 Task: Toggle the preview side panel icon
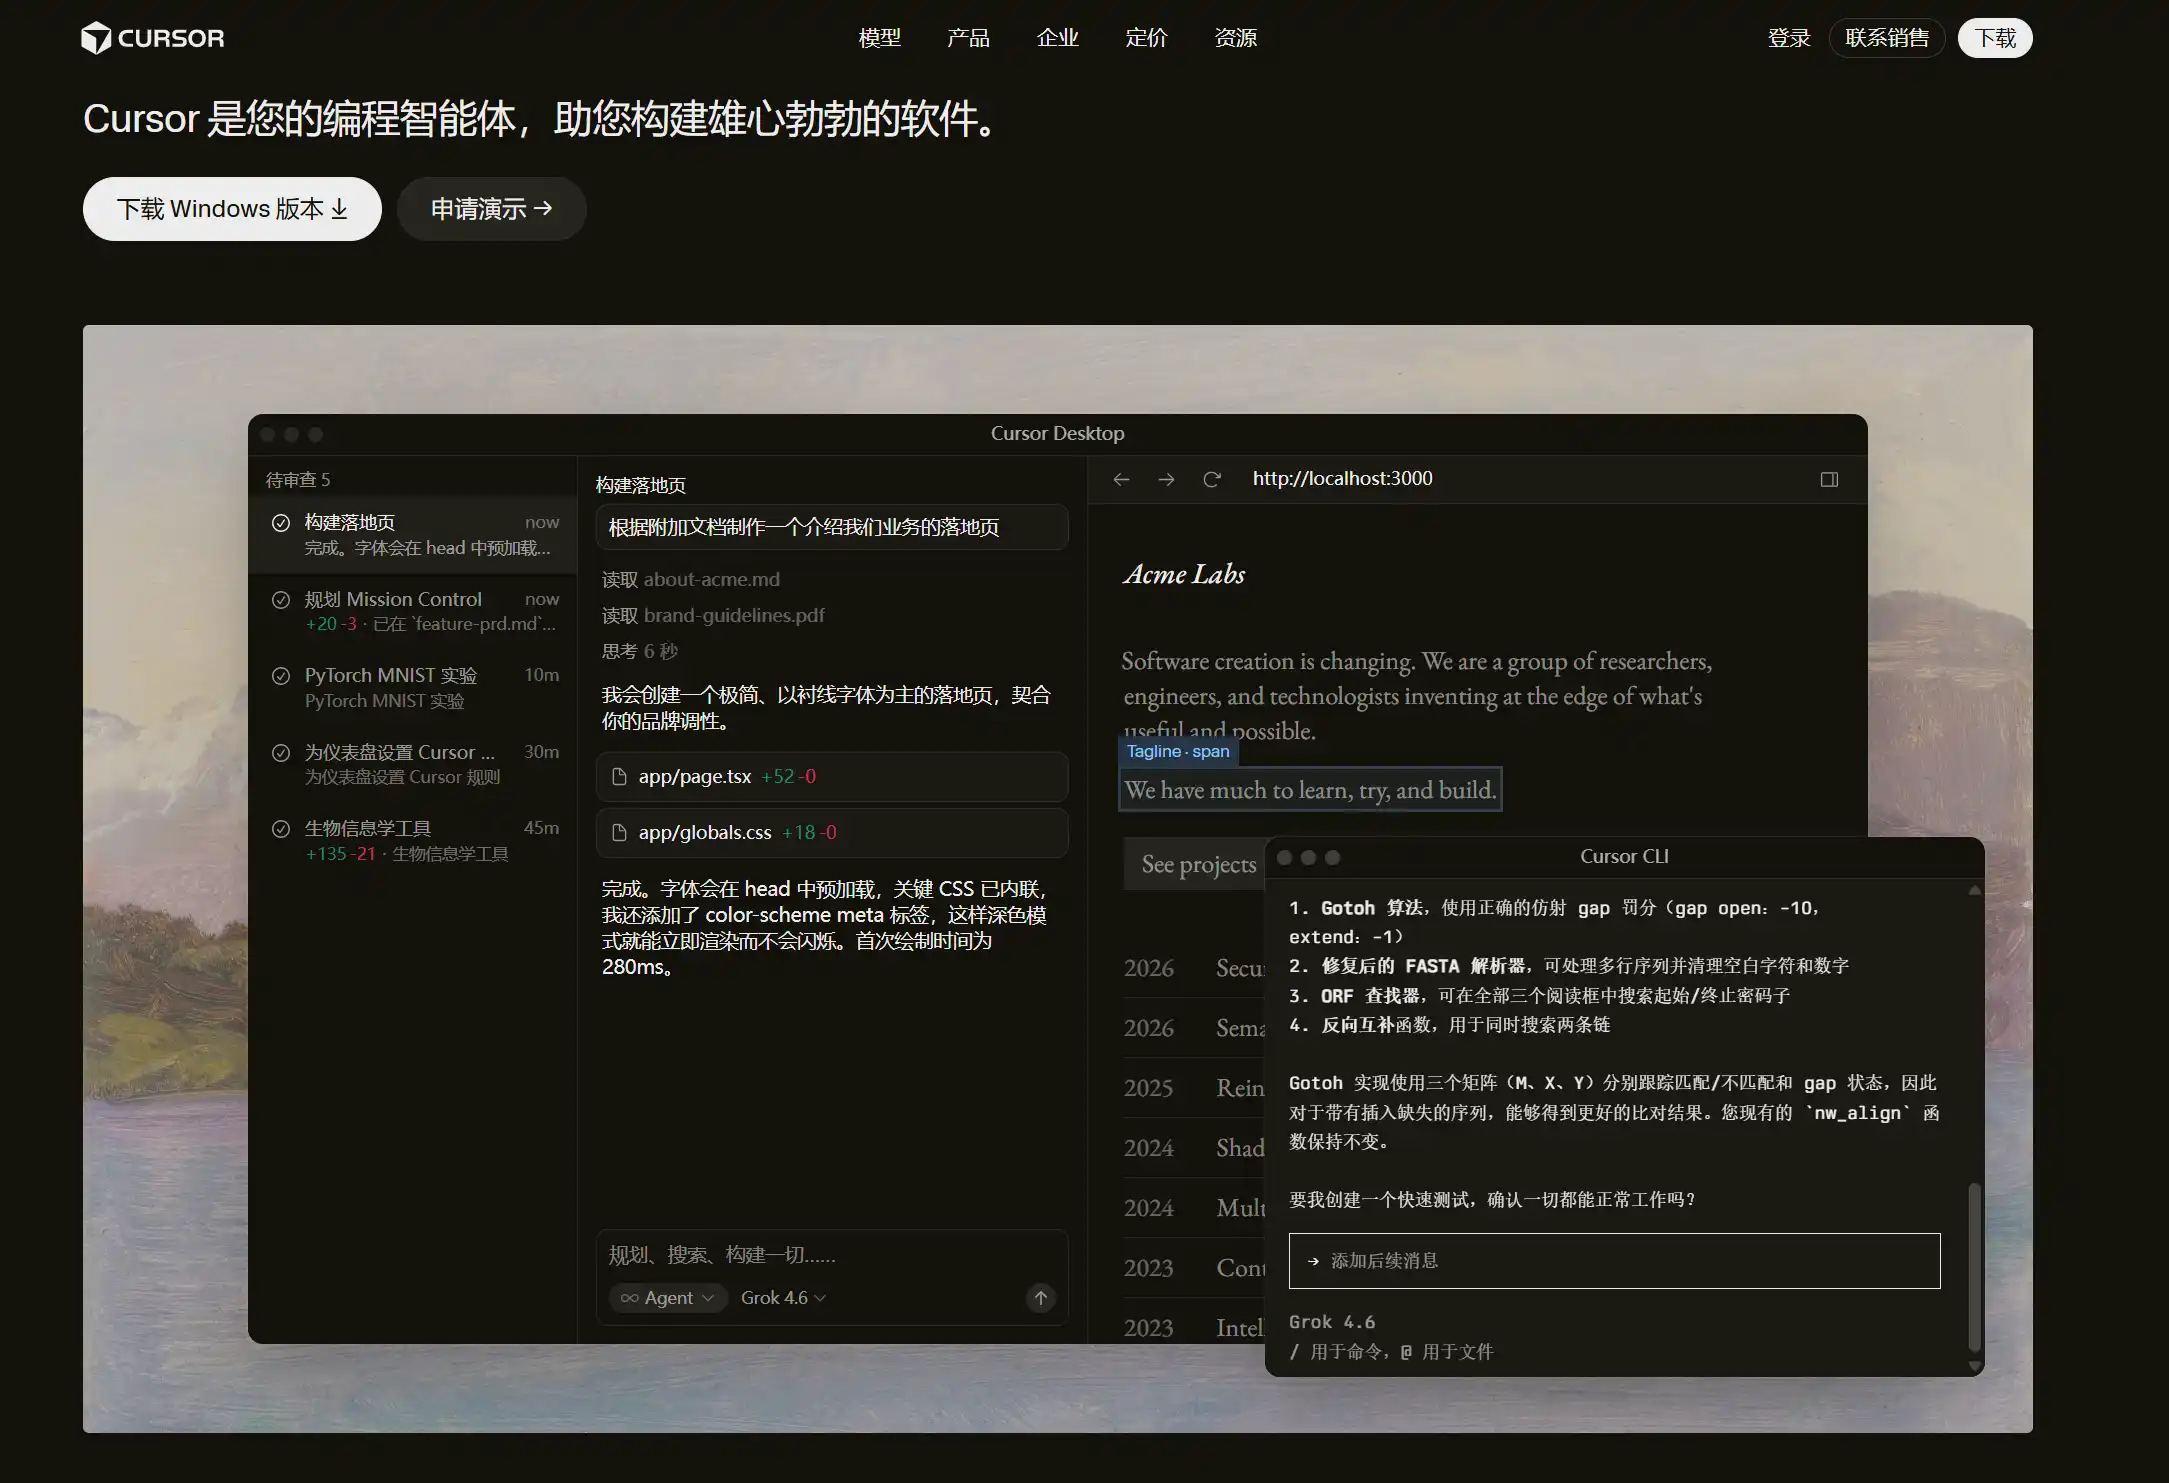tap(1829, 479)
